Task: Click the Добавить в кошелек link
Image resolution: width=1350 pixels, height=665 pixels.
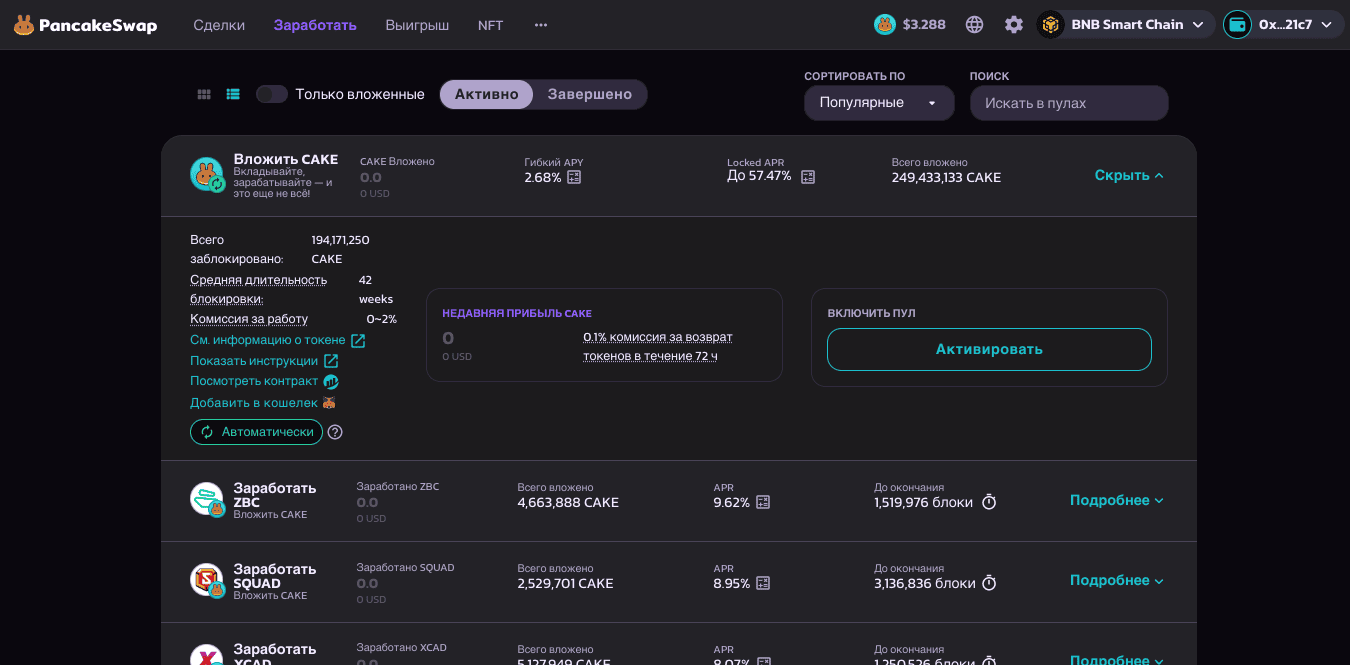Action: 263,403
